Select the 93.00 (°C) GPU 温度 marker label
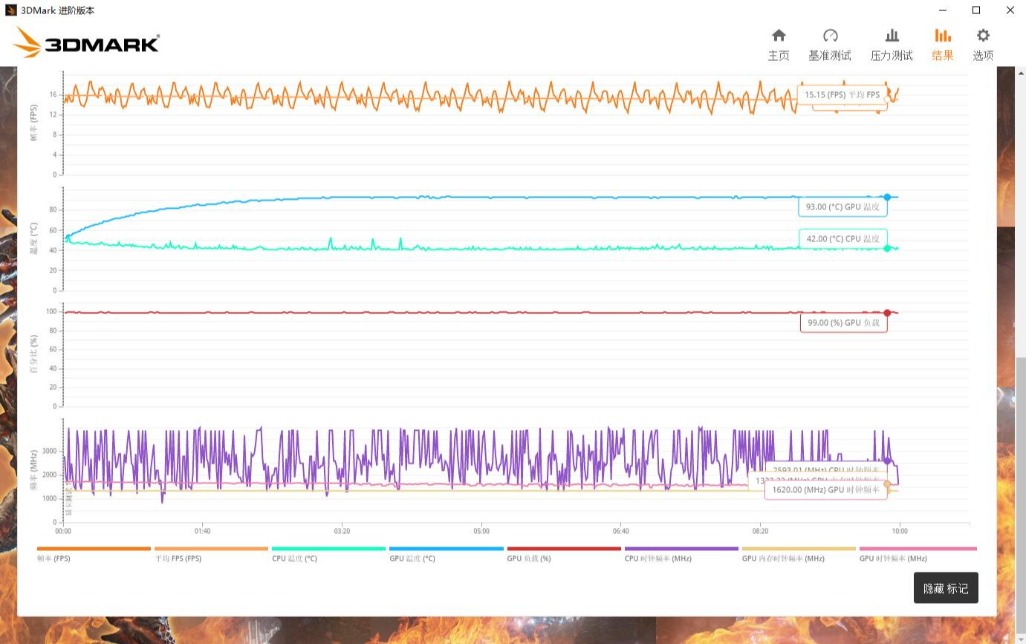This screenshot has width=1026, height=644. coord(843,207)
